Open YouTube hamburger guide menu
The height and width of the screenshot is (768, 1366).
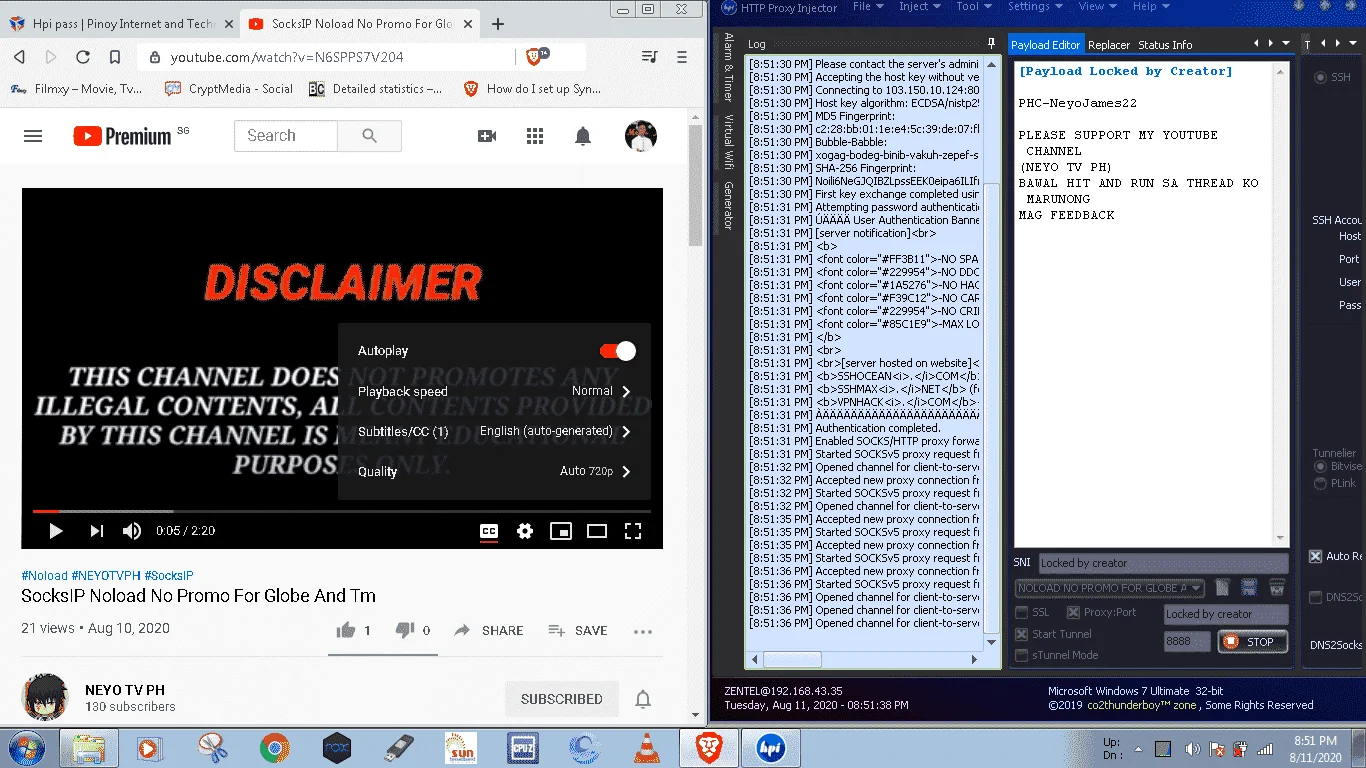click(33, 136)
